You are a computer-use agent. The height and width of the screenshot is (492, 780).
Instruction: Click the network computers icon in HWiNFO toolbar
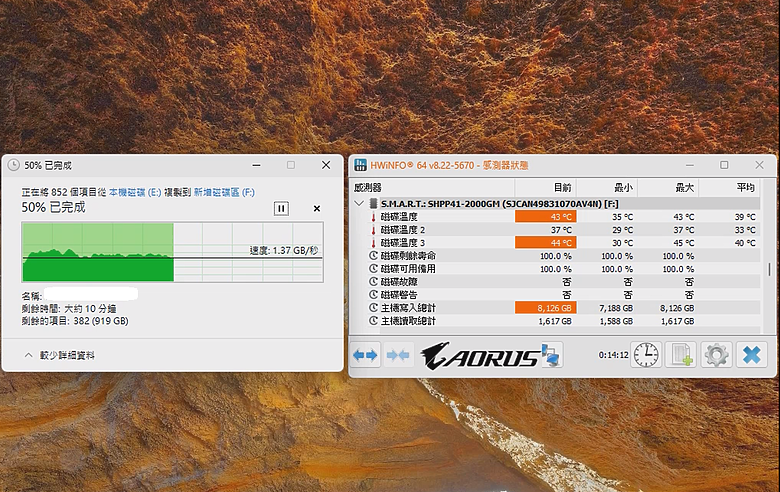551,355
